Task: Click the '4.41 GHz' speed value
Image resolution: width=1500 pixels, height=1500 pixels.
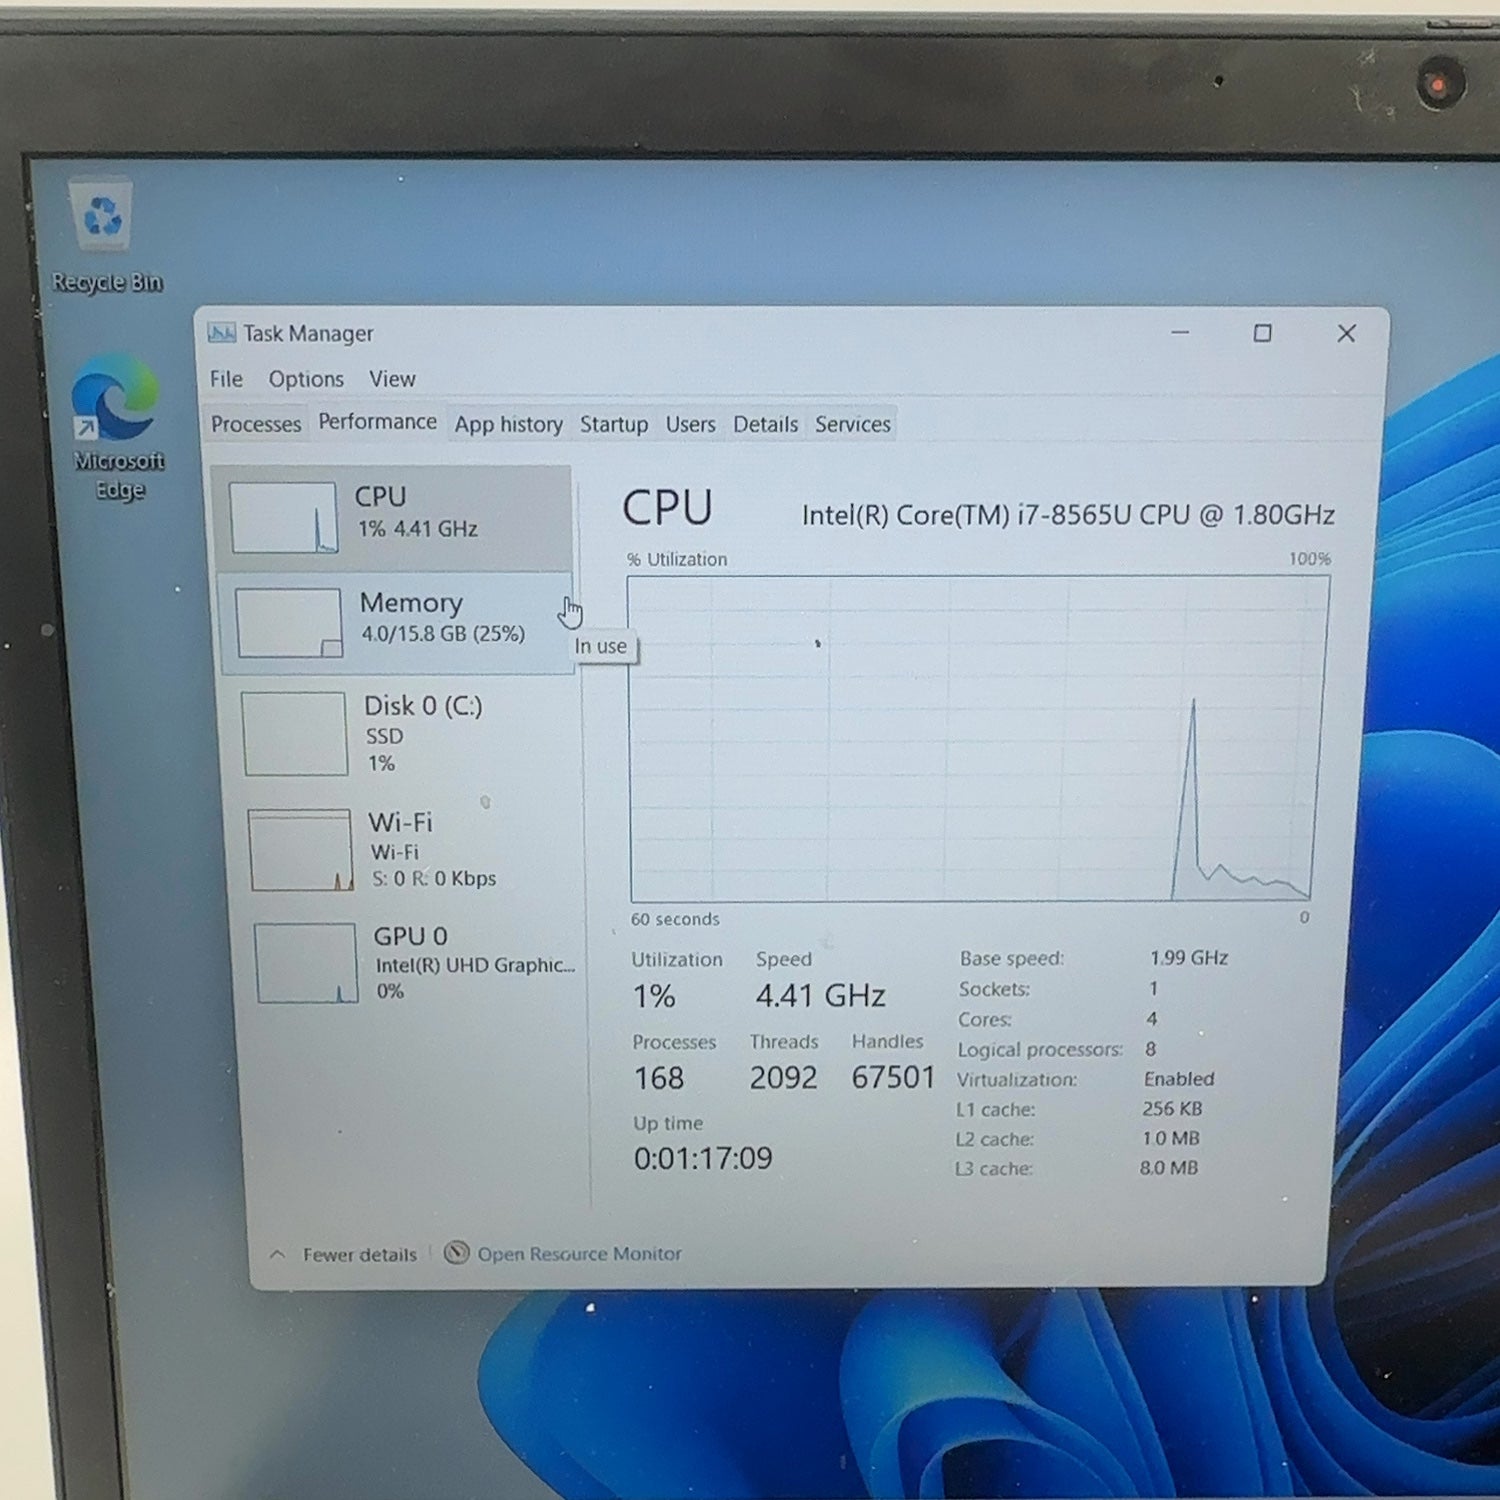Action: (x=820, y=995)
